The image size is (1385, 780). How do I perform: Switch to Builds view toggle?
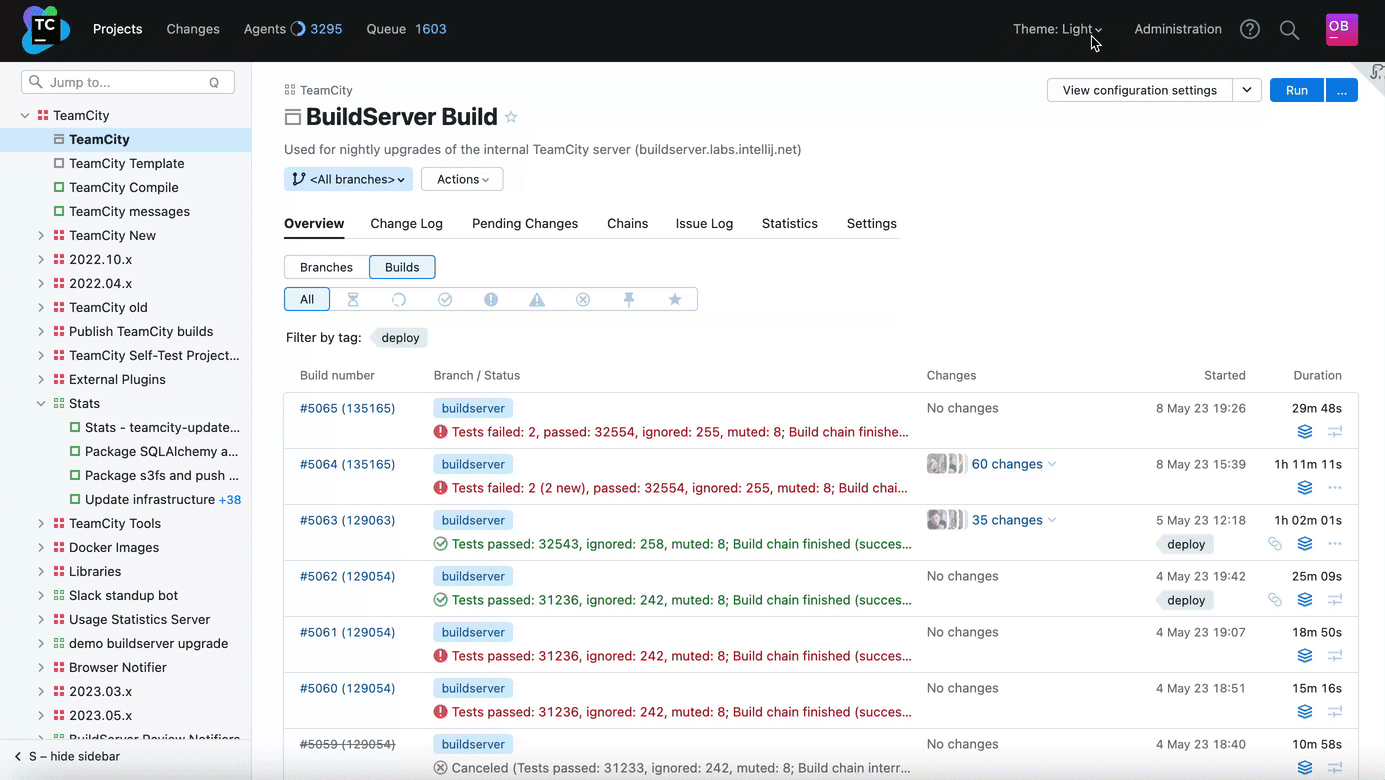click(402, 267)
